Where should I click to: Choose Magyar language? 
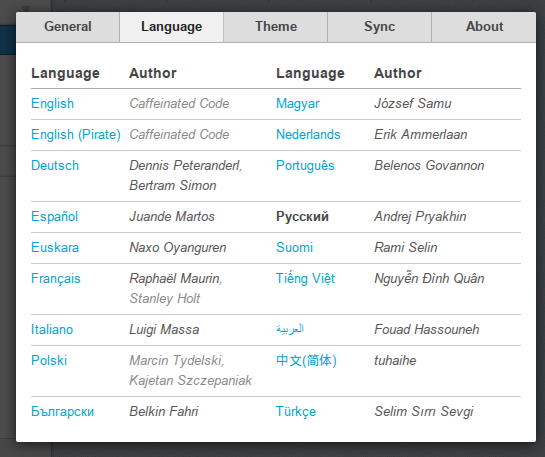298,104
